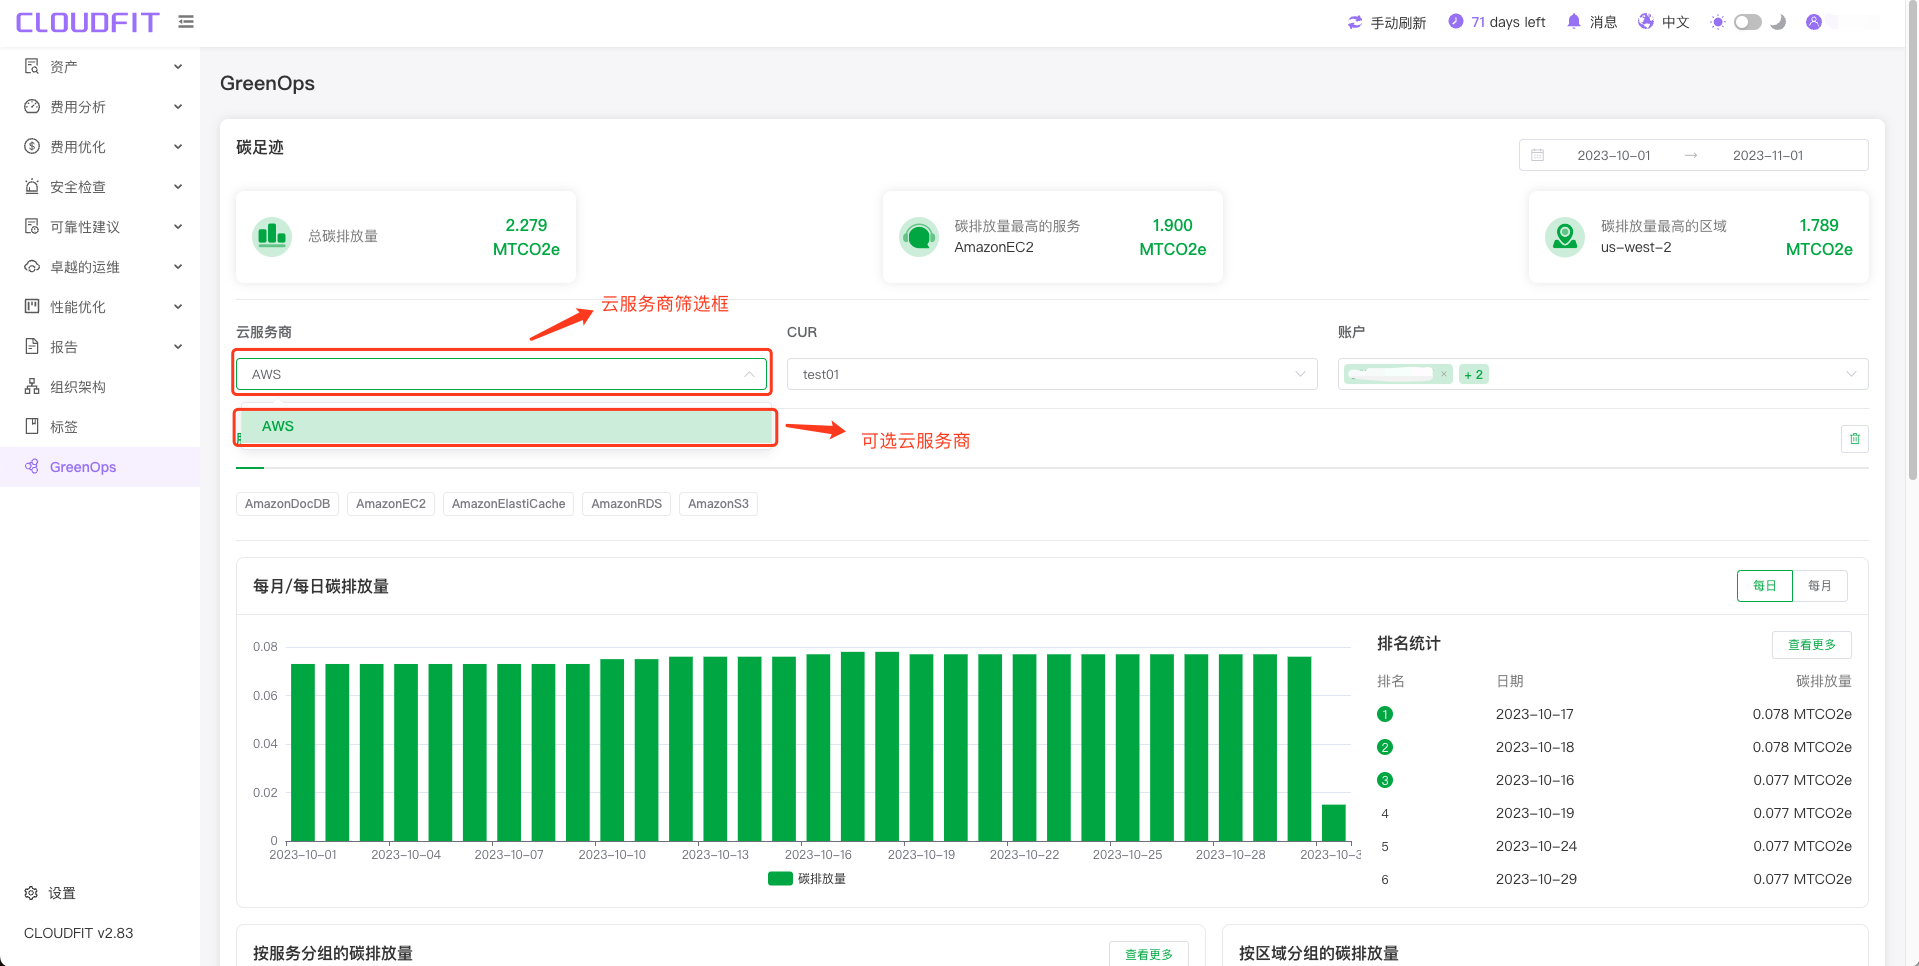Open the 费用优化 sidebar menu
This screenshot has height=966, width=1919.
(x=100, y=147)
